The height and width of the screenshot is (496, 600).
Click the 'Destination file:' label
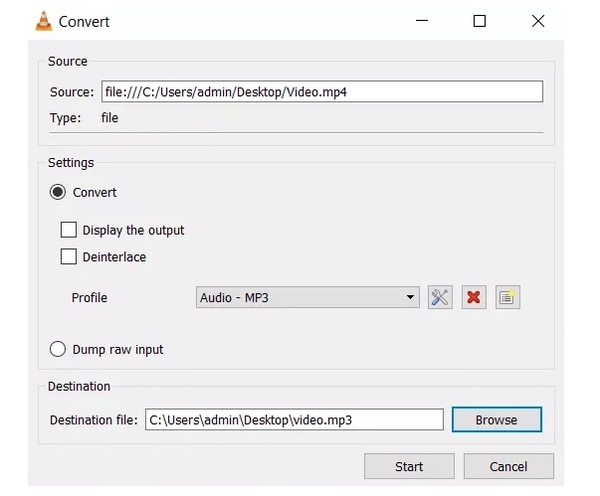94,420
